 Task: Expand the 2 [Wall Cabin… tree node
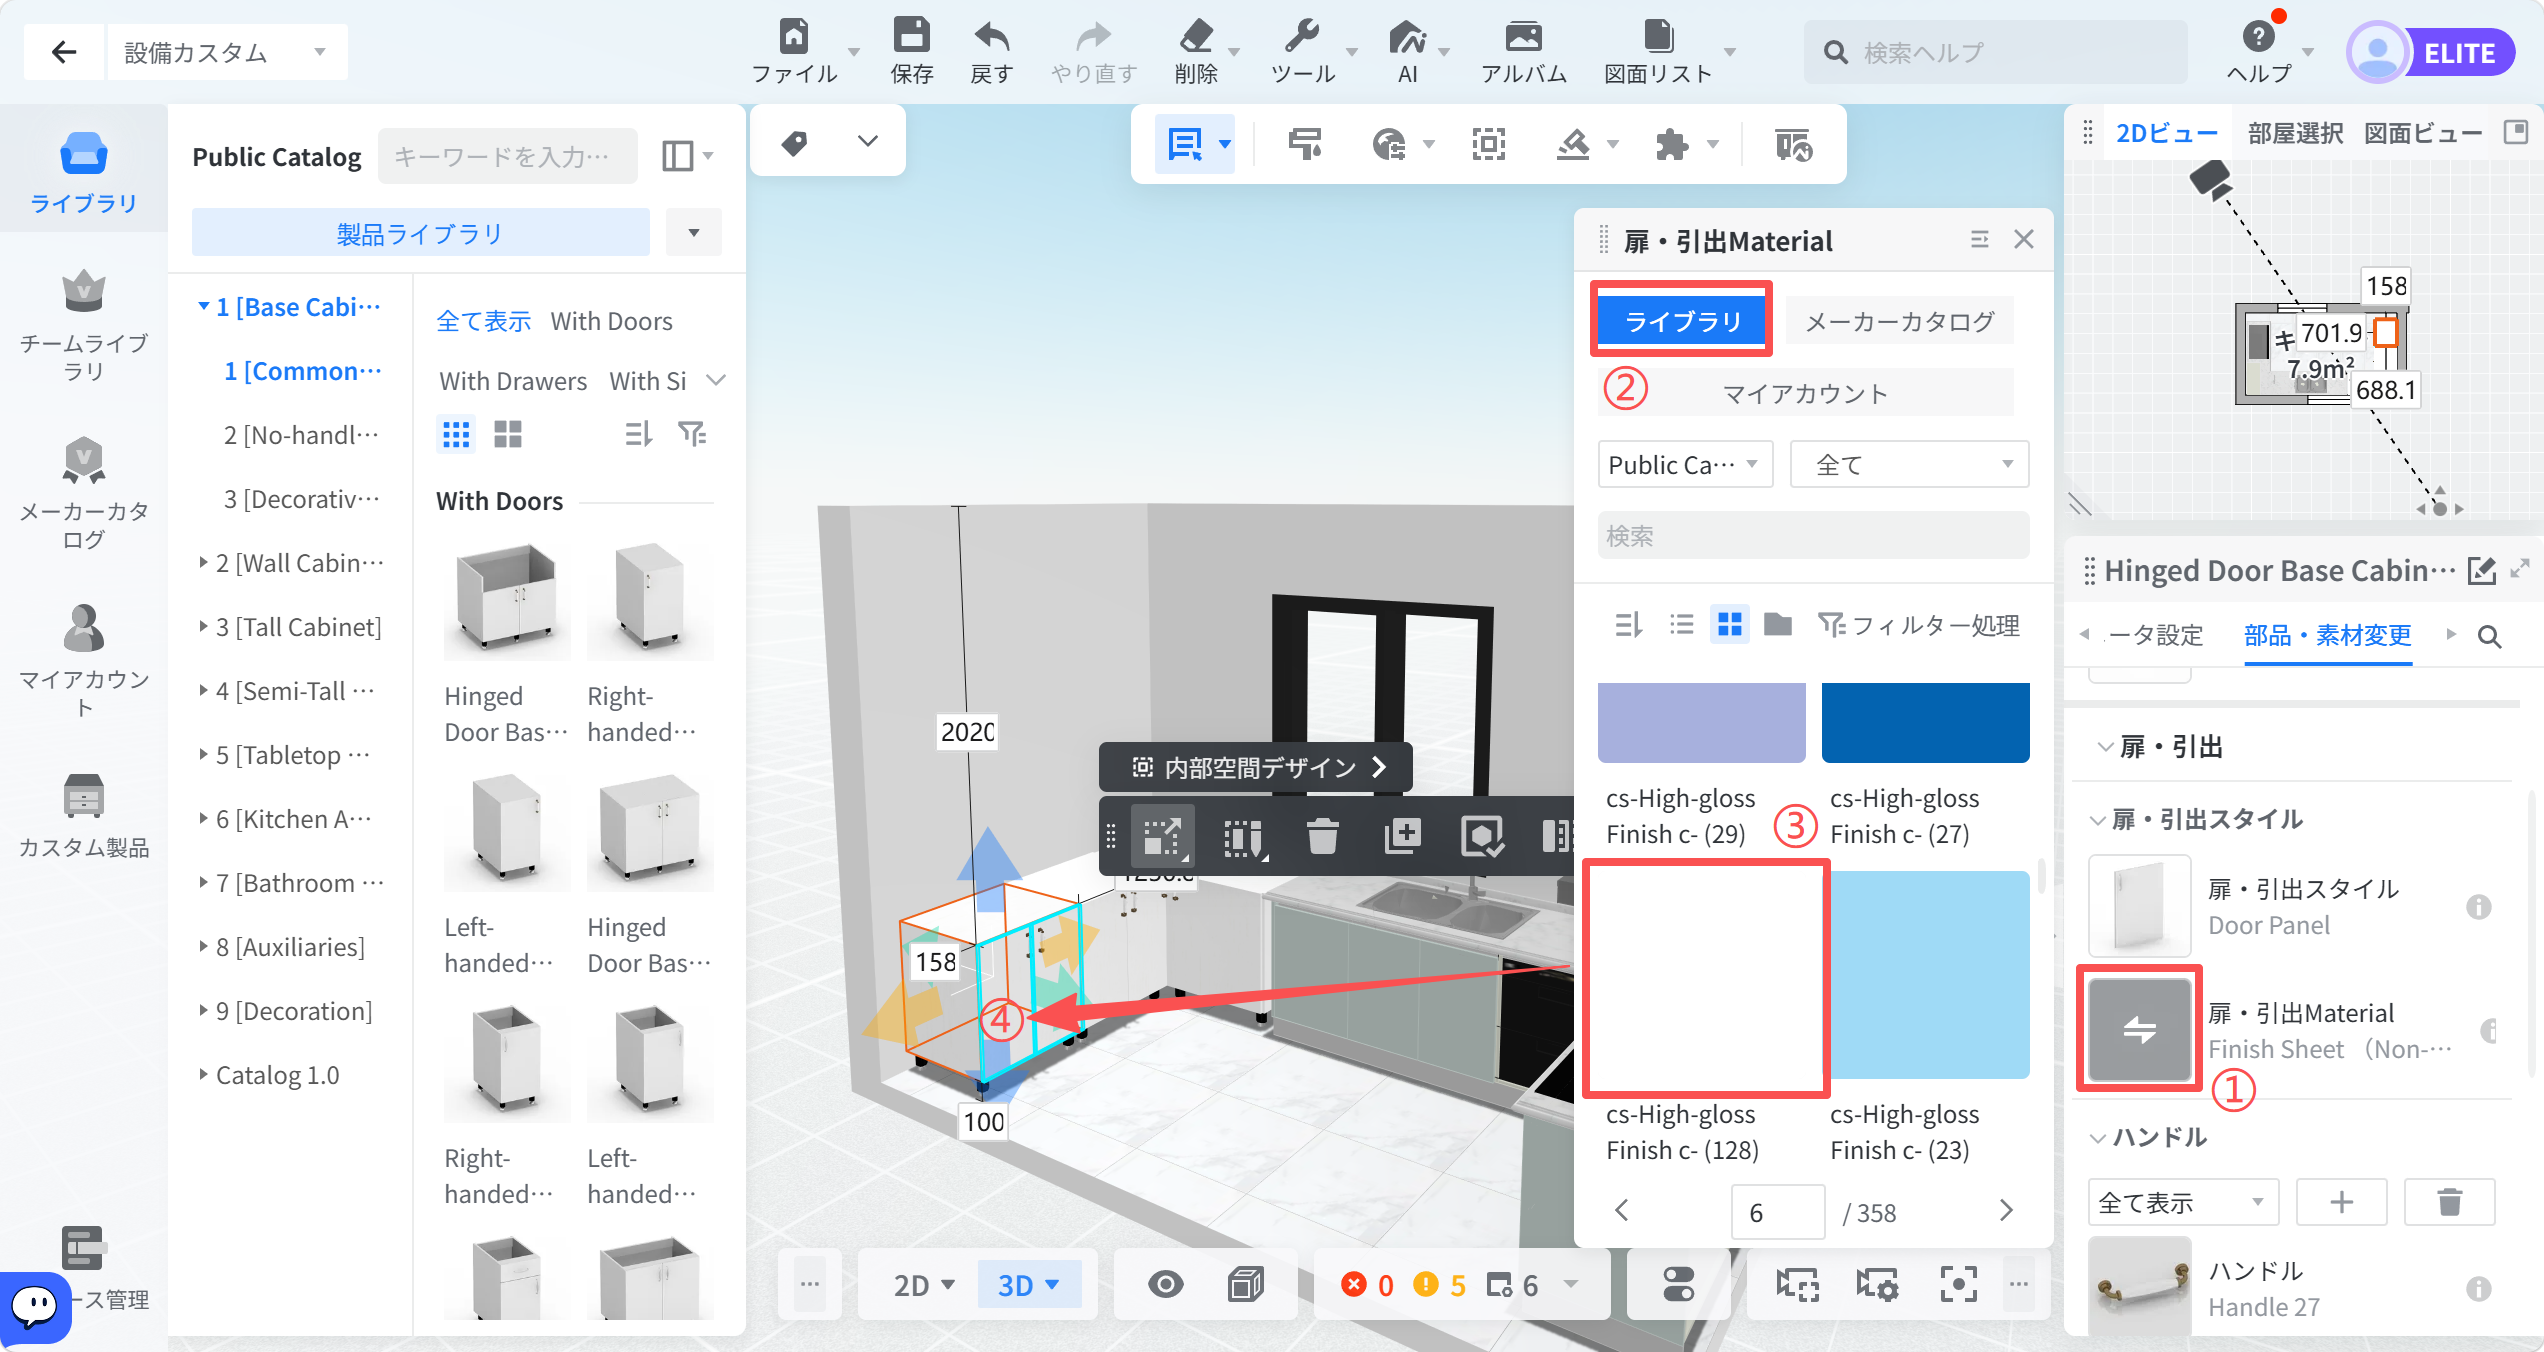(203, 562)
